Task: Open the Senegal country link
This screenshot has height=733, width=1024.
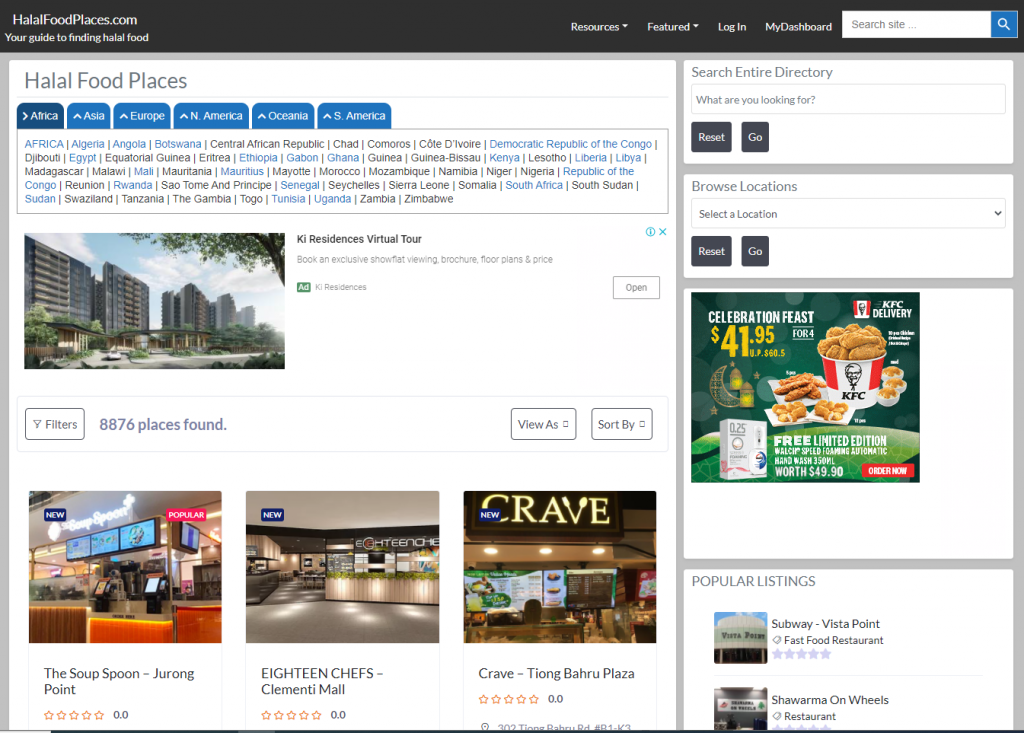Action: (300, 185)
